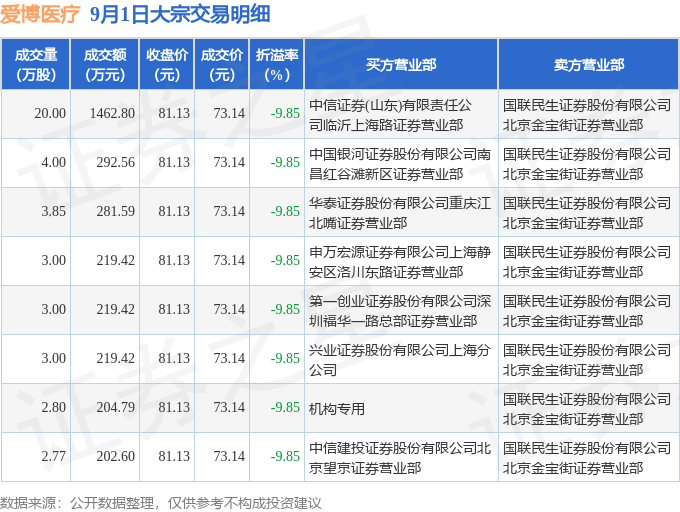Select the 成交价(元) column header

pos(222,65)
